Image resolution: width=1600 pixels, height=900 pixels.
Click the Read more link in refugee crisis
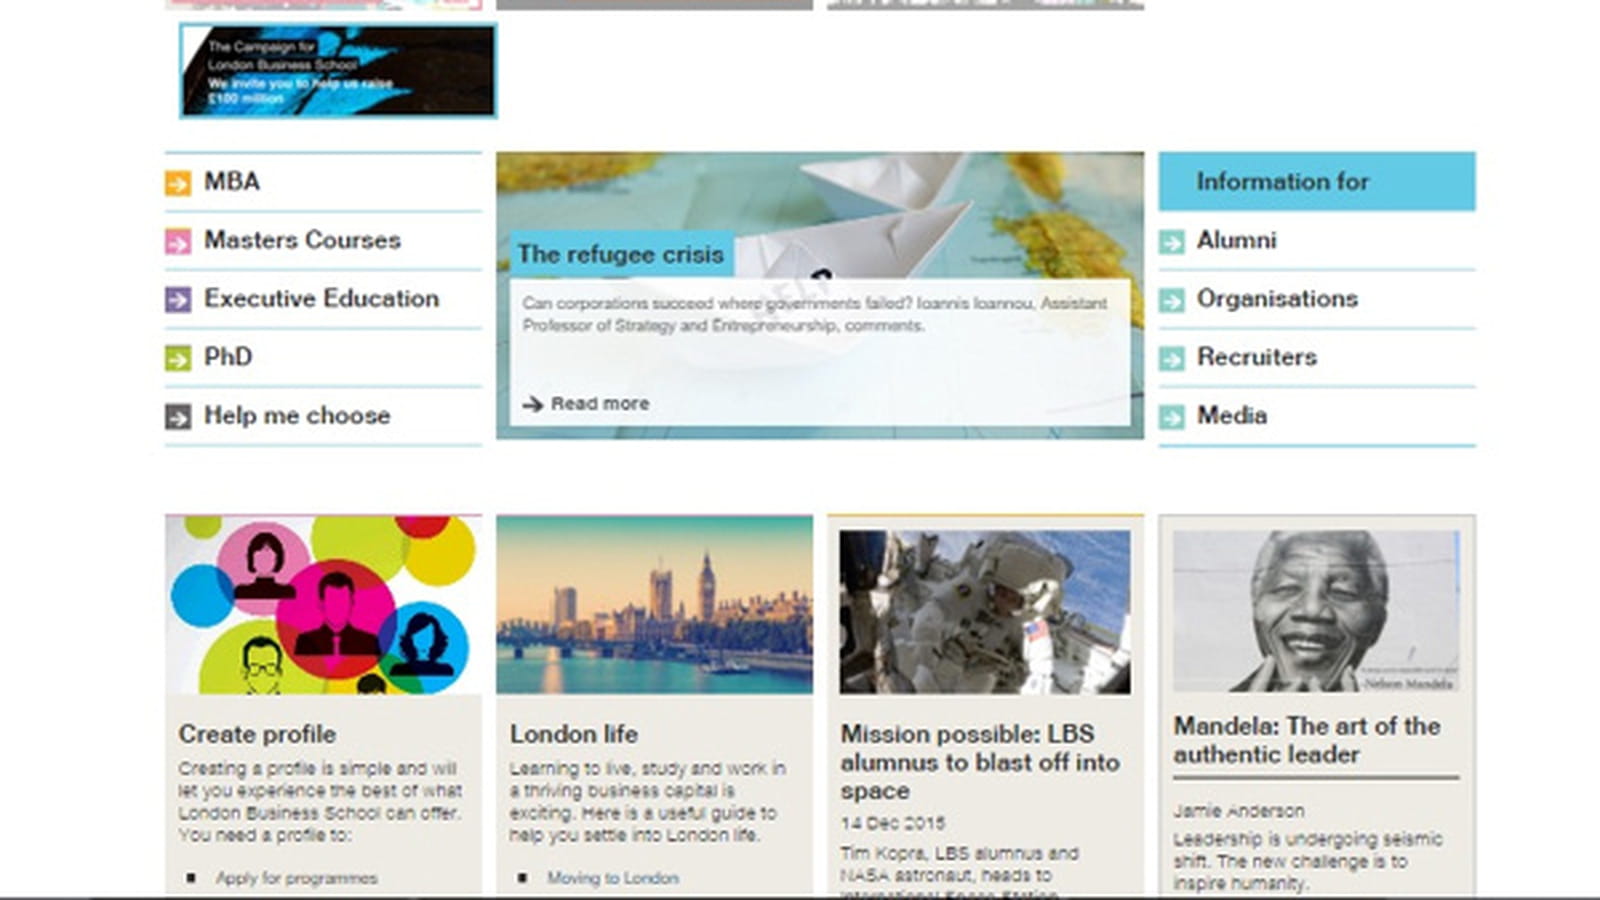pyautogui.click(x=600, y=403)
